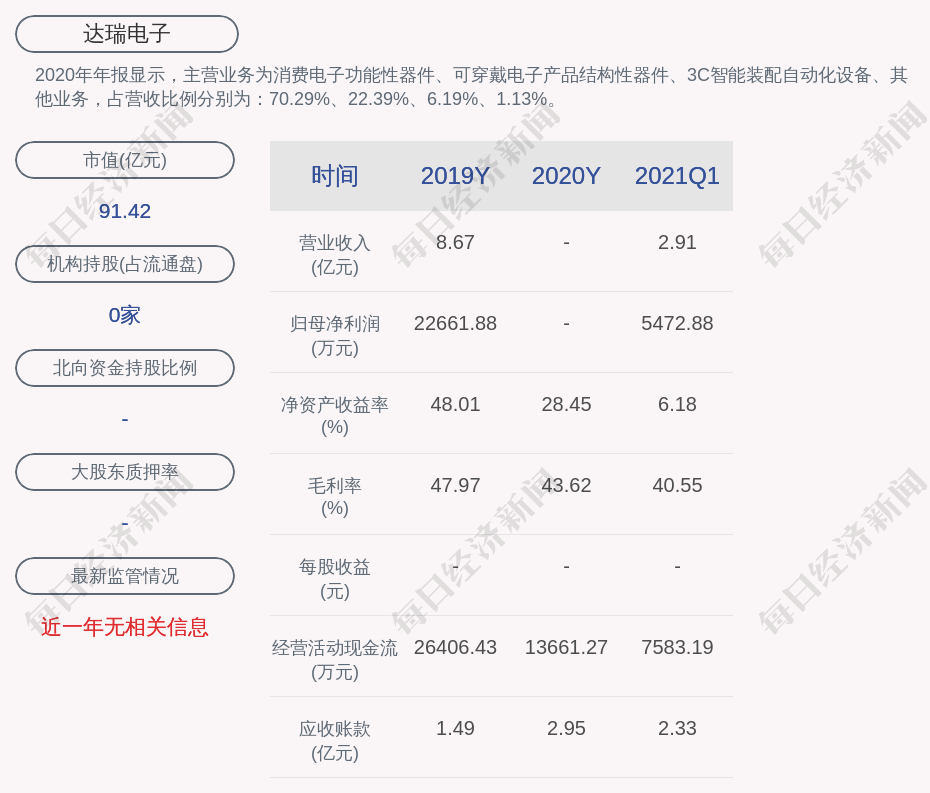Image resolution: width=930 pixels, height=793 pixels.
Task: Click the 2020年年报显示 description paragraph
Action: tap(471, 87)
